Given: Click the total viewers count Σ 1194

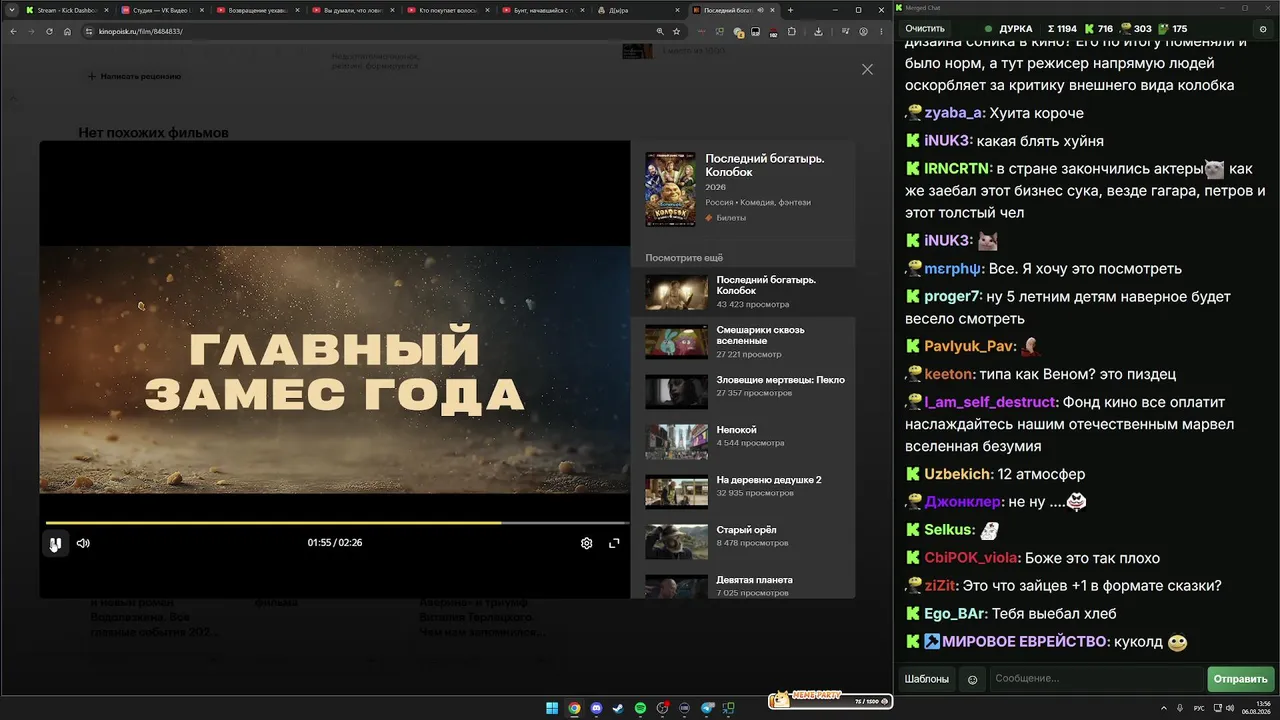Looking at the screenshot, I should point(1062,29).
